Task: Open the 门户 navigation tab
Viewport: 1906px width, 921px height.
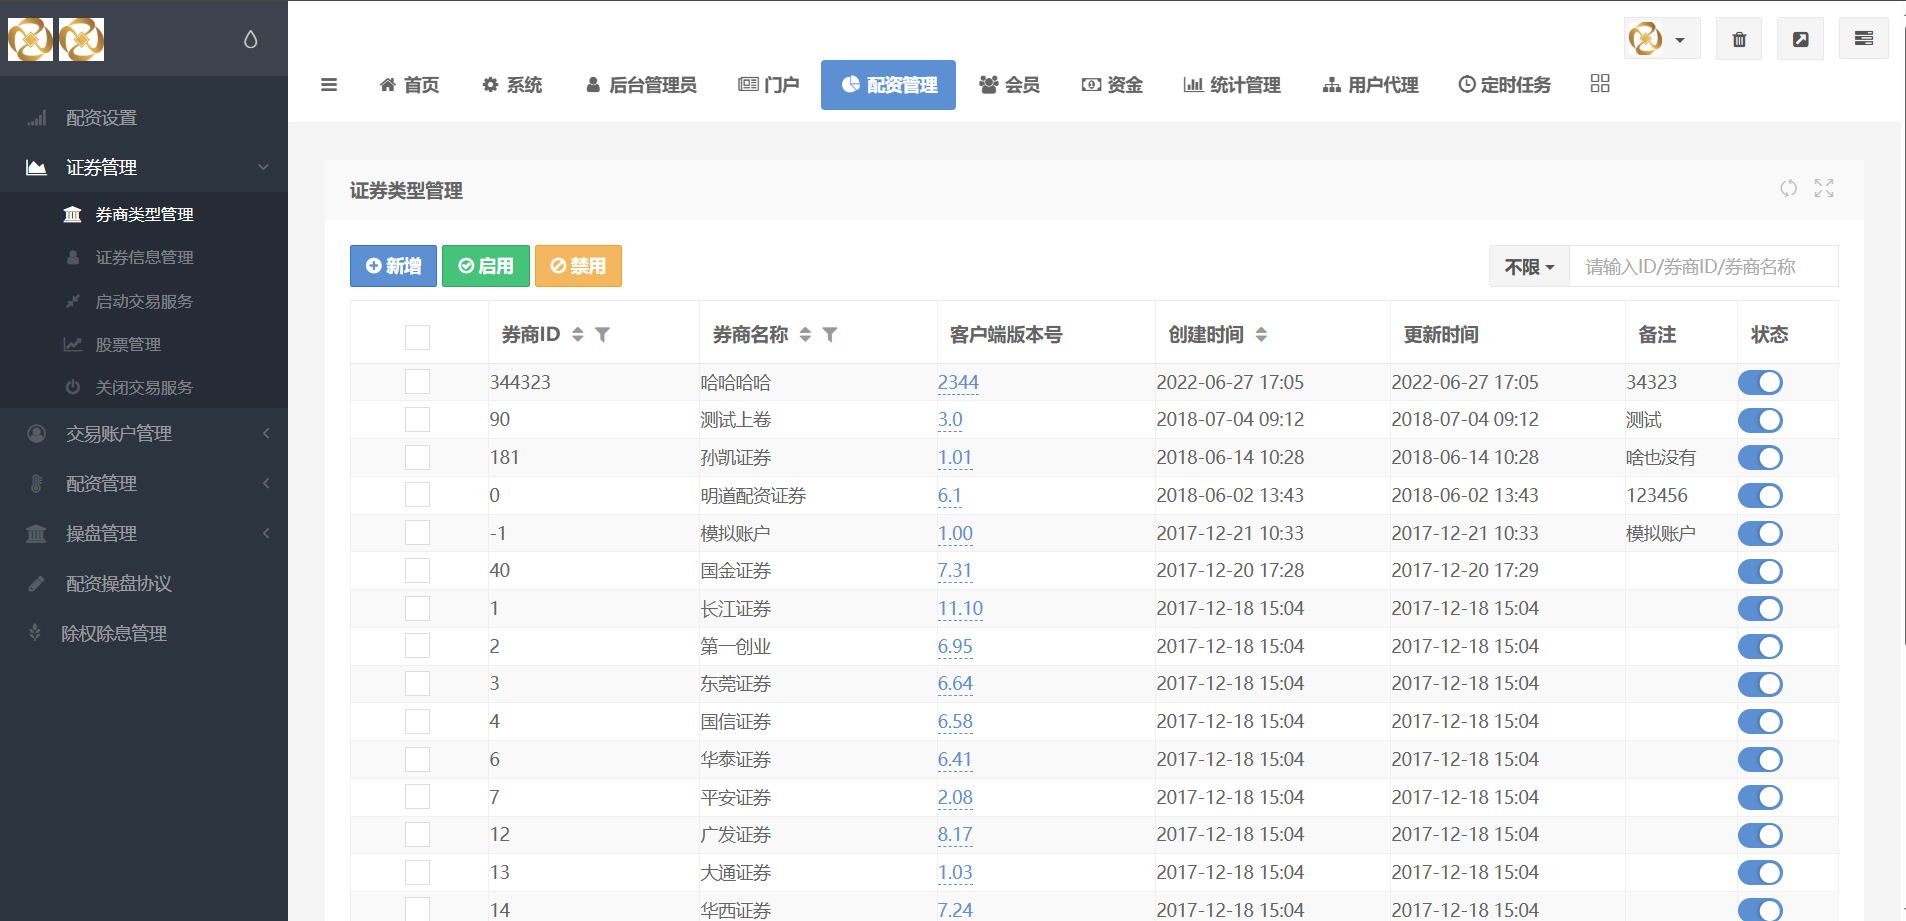Action: [768, 85]
